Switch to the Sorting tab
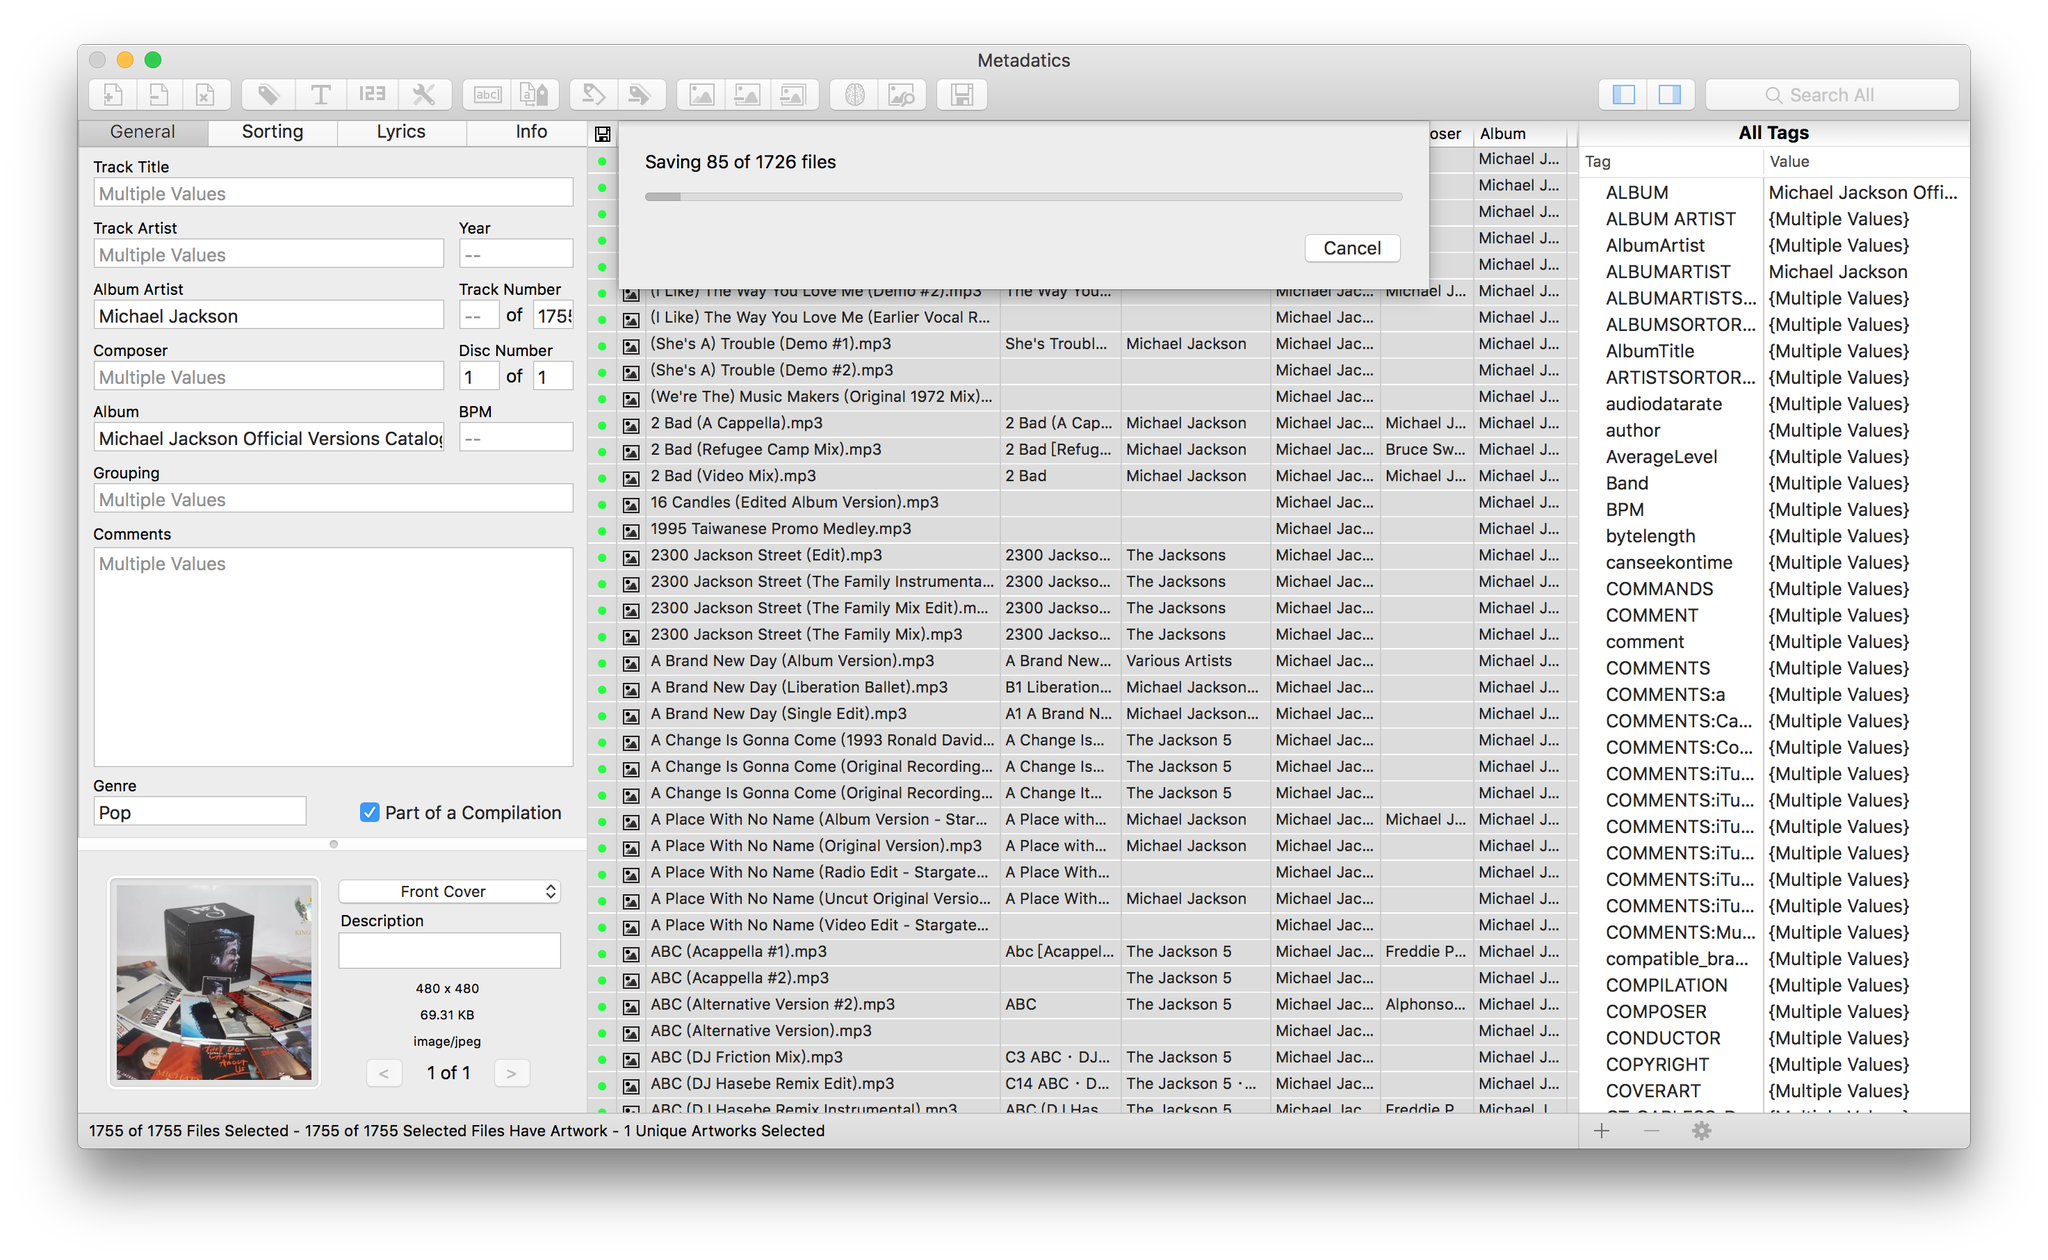 pyautogui.click(x=272, y=132)
